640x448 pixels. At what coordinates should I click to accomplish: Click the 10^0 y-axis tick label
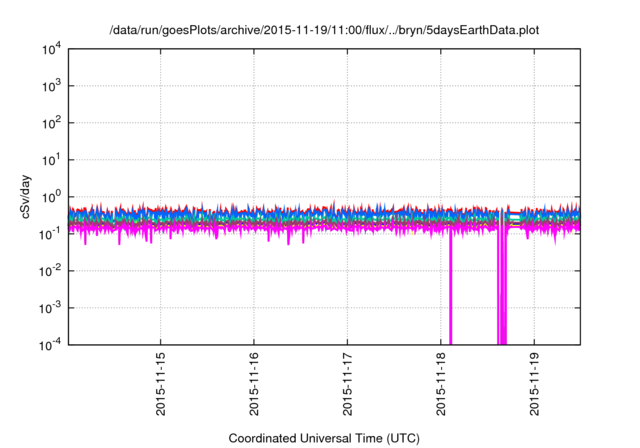[x=51, y=197]
